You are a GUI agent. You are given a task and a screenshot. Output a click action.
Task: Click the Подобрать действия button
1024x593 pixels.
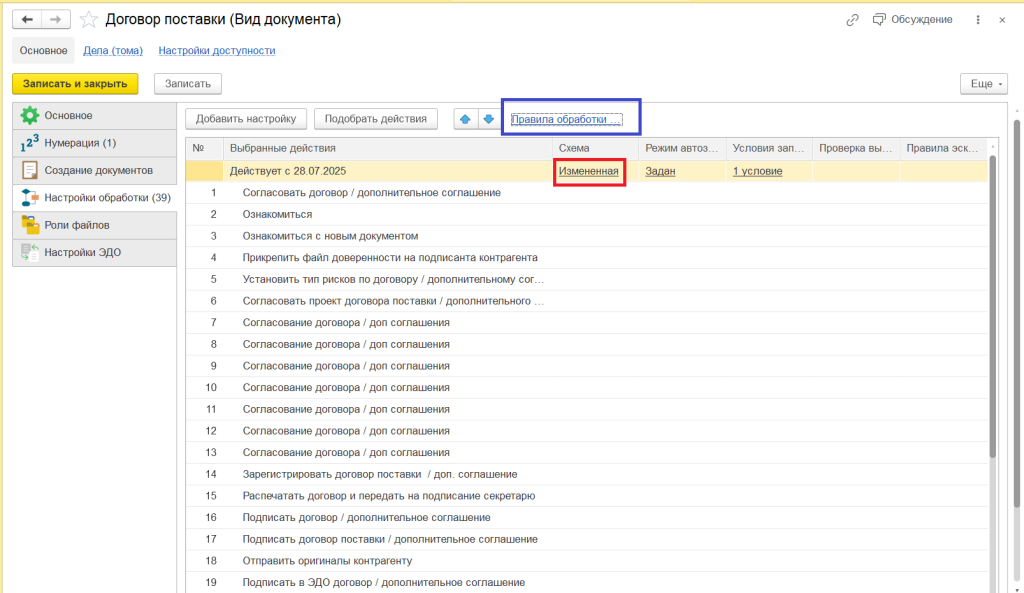(375, 119)
